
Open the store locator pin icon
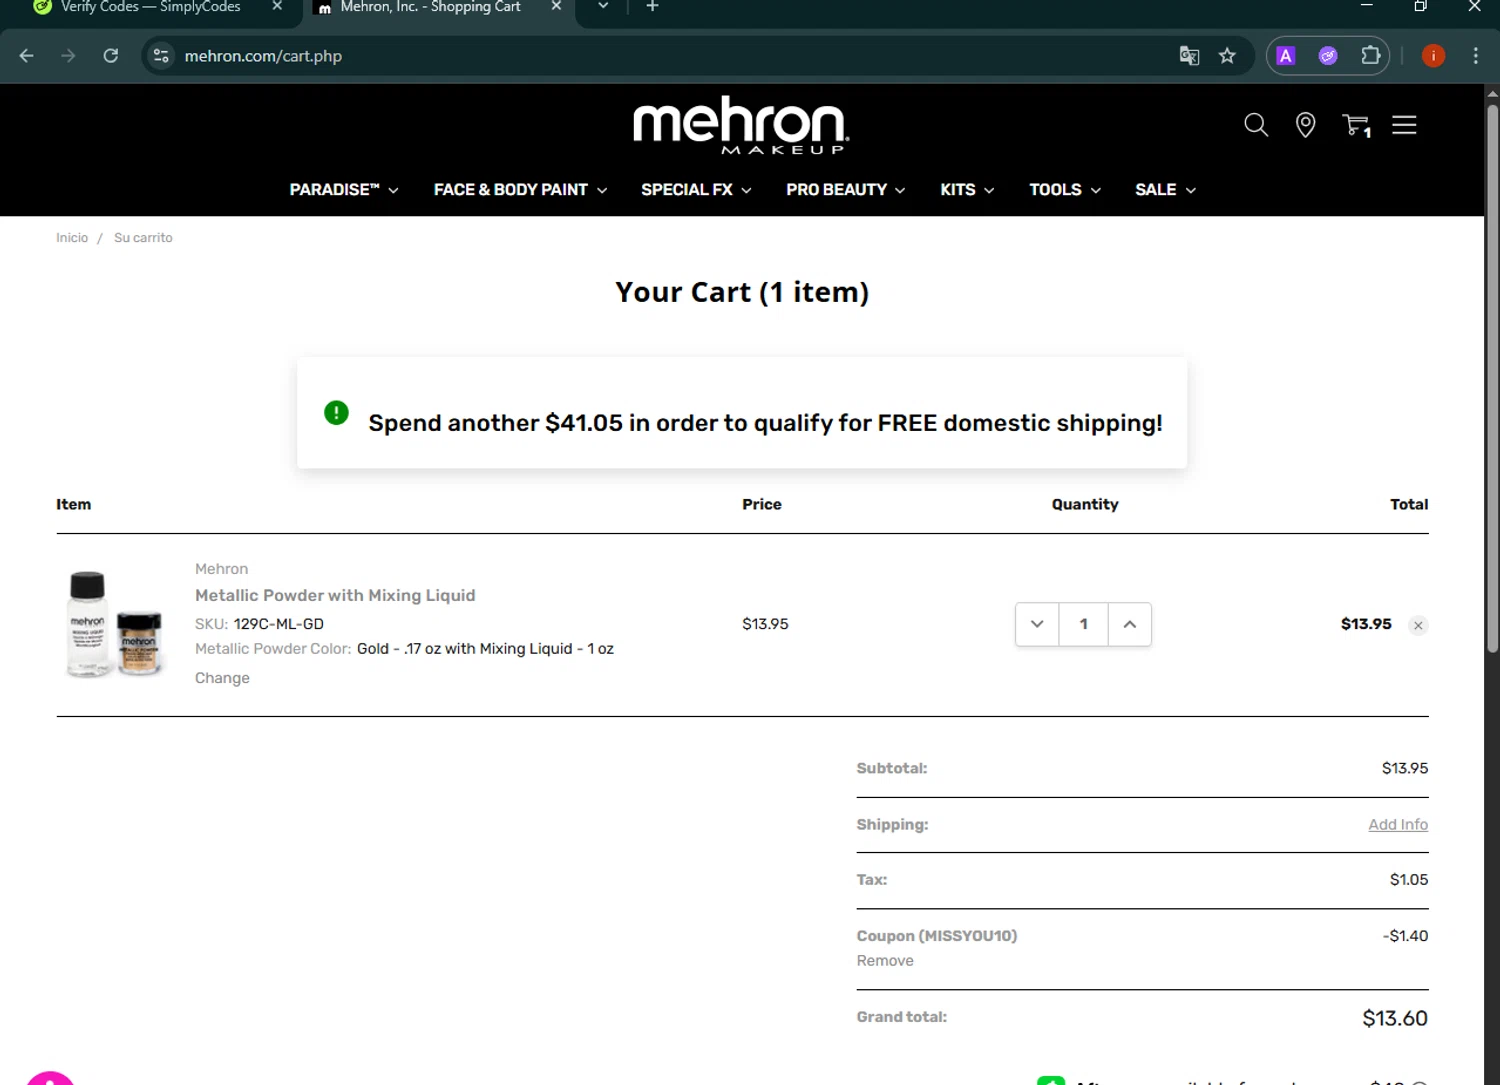(1305, 125)
